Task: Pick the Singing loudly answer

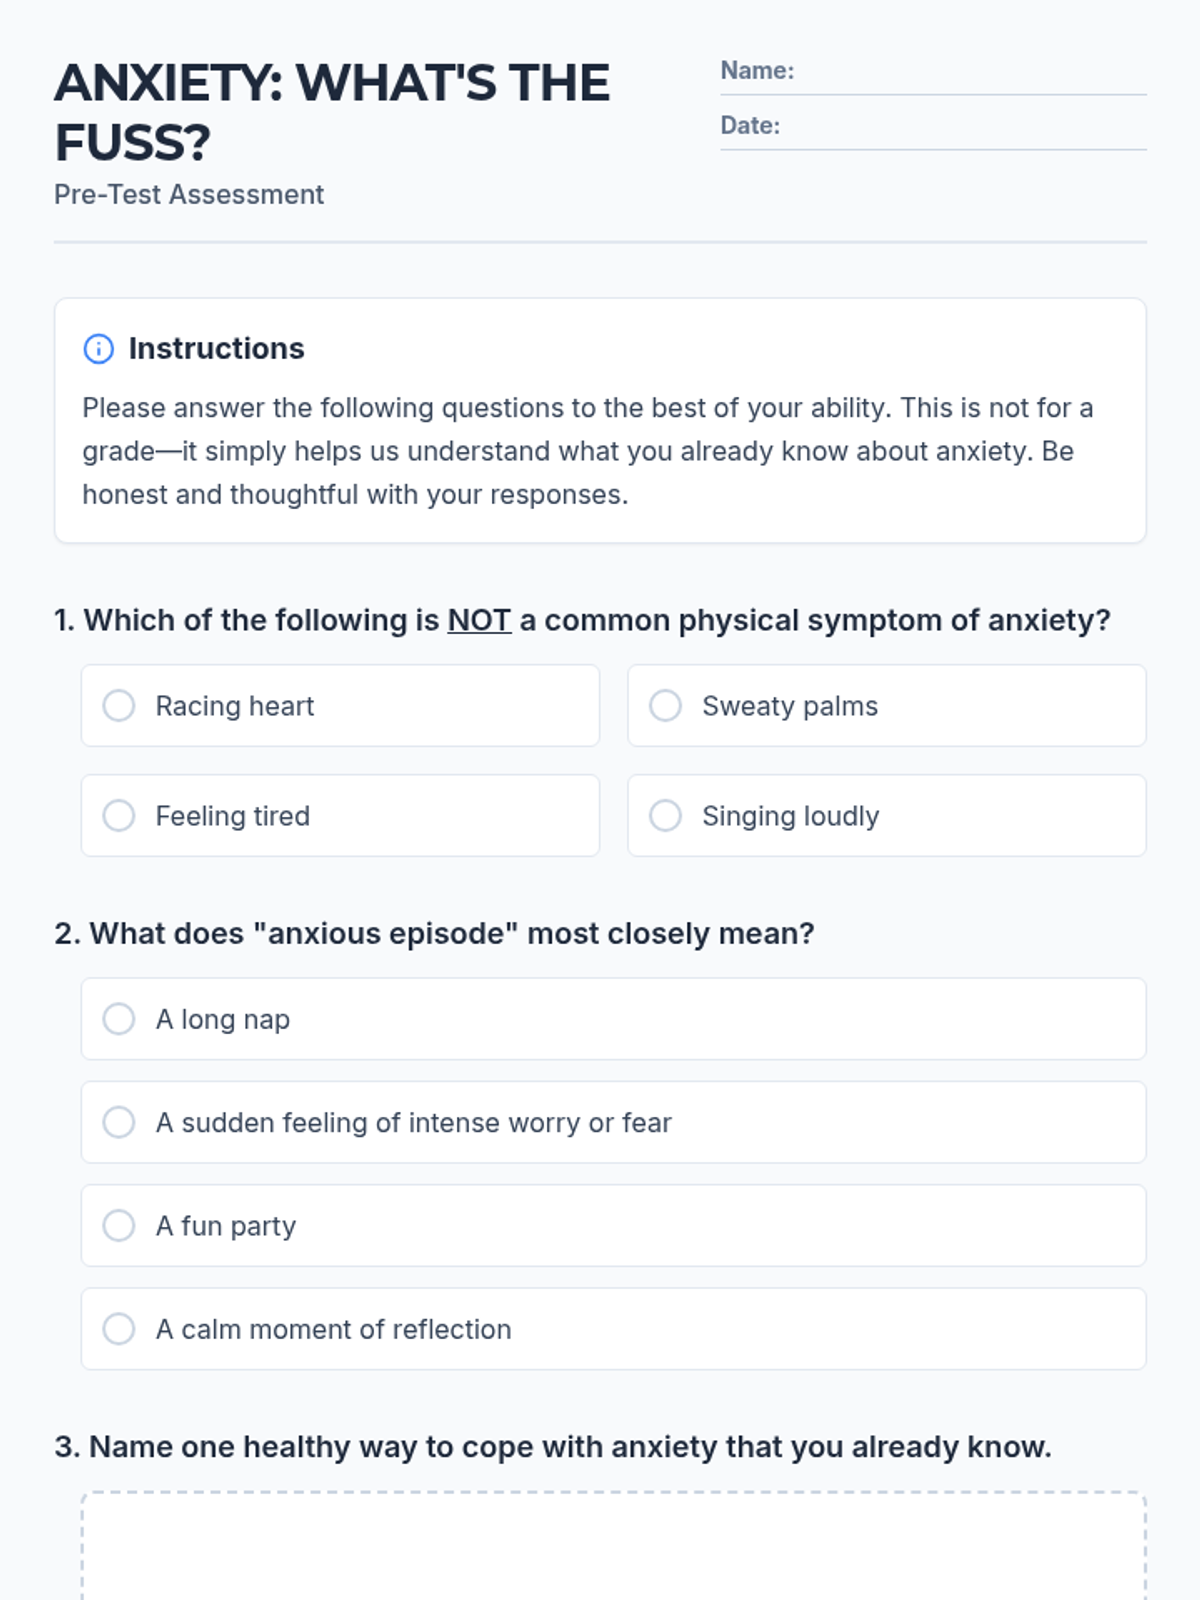Action: [666, 816]
